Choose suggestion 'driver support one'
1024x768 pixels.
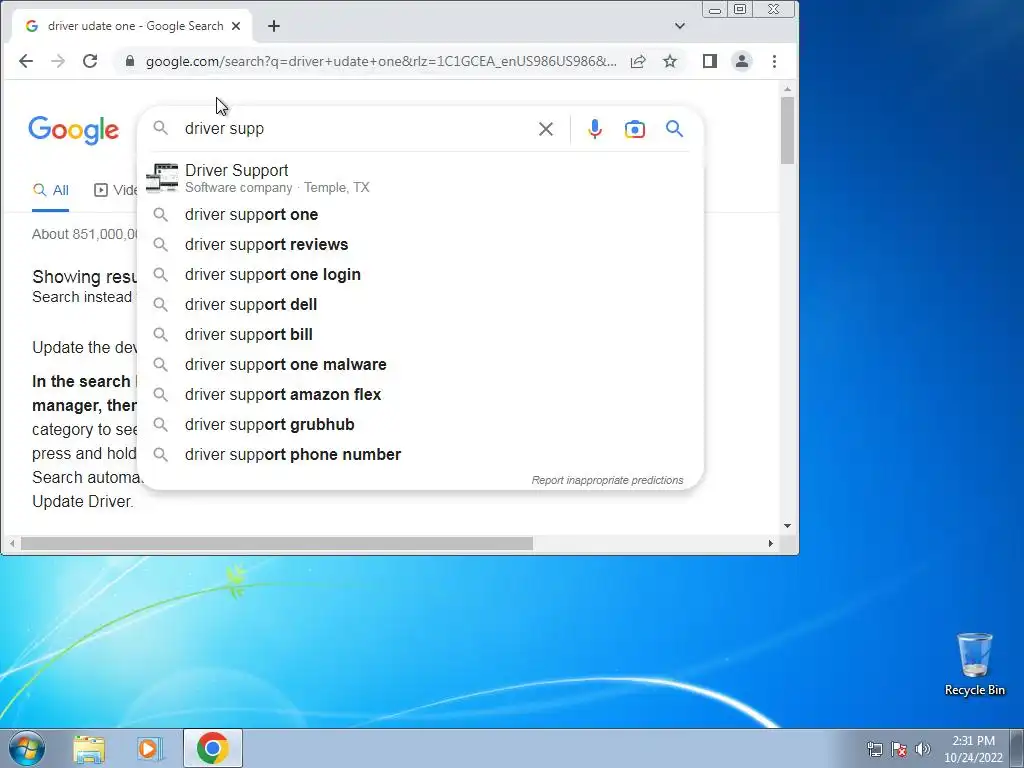click(421, 215)
